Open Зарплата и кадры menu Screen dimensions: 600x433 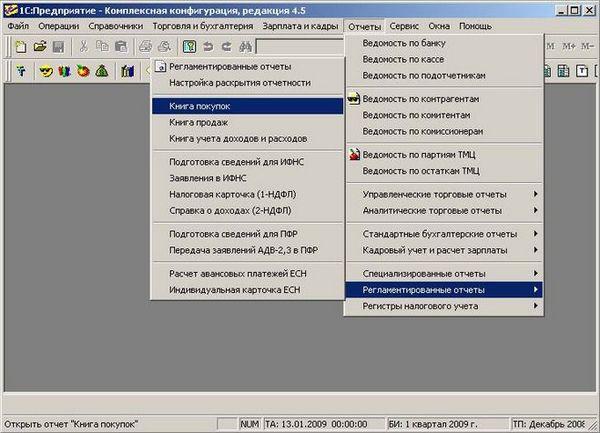pos(300,26)
